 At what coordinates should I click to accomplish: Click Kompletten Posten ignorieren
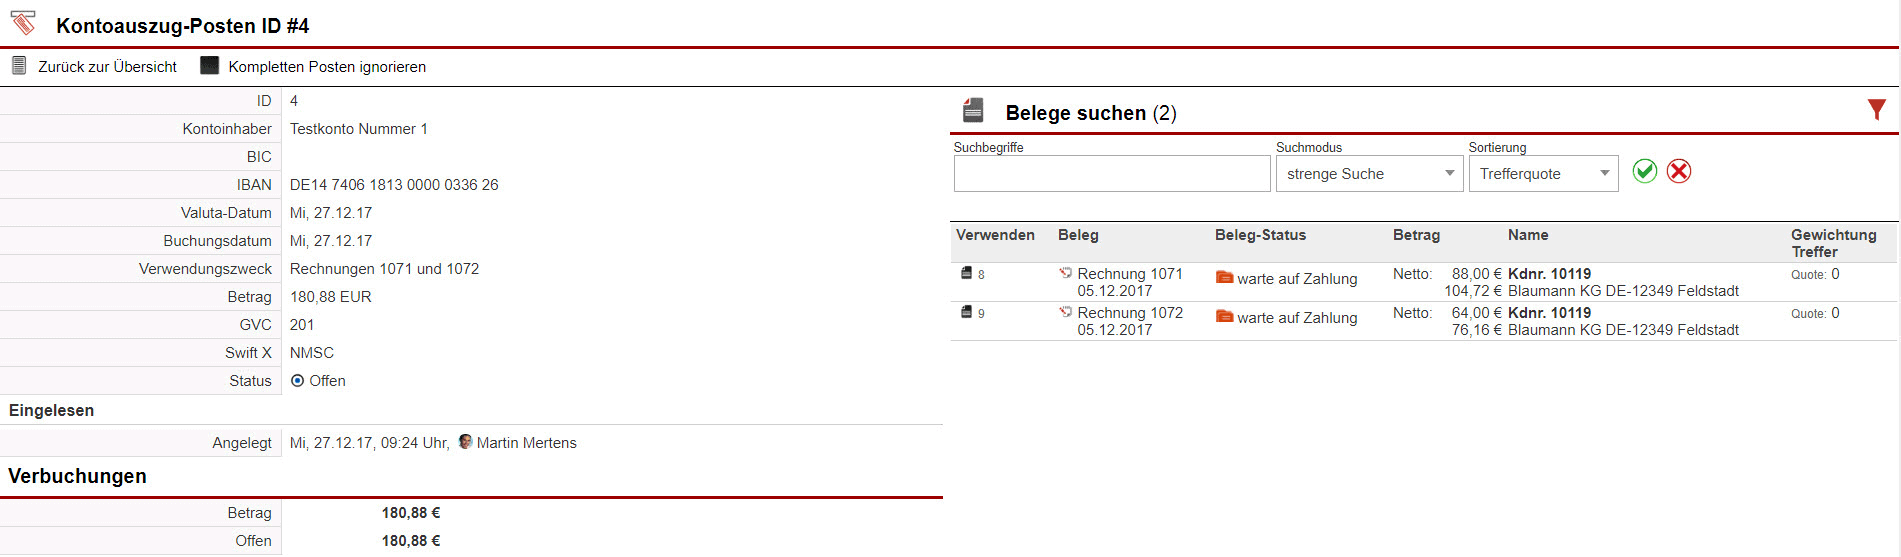326,67
